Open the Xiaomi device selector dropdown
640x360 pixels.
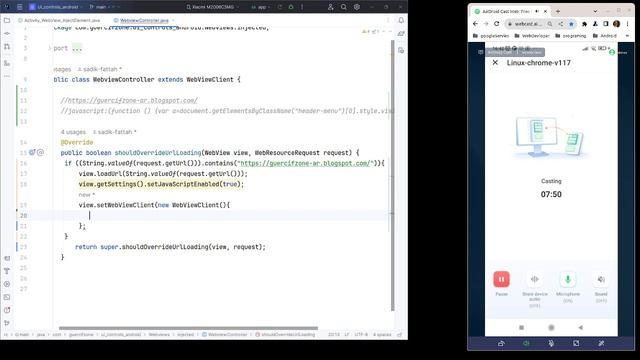coord(212,7)
